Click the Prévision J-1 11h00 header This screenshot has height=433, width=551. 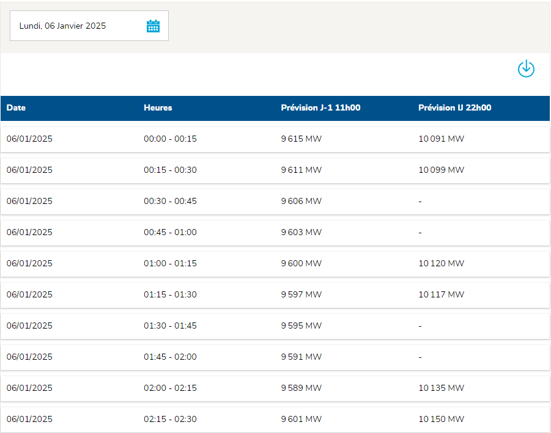pos(320,108)
